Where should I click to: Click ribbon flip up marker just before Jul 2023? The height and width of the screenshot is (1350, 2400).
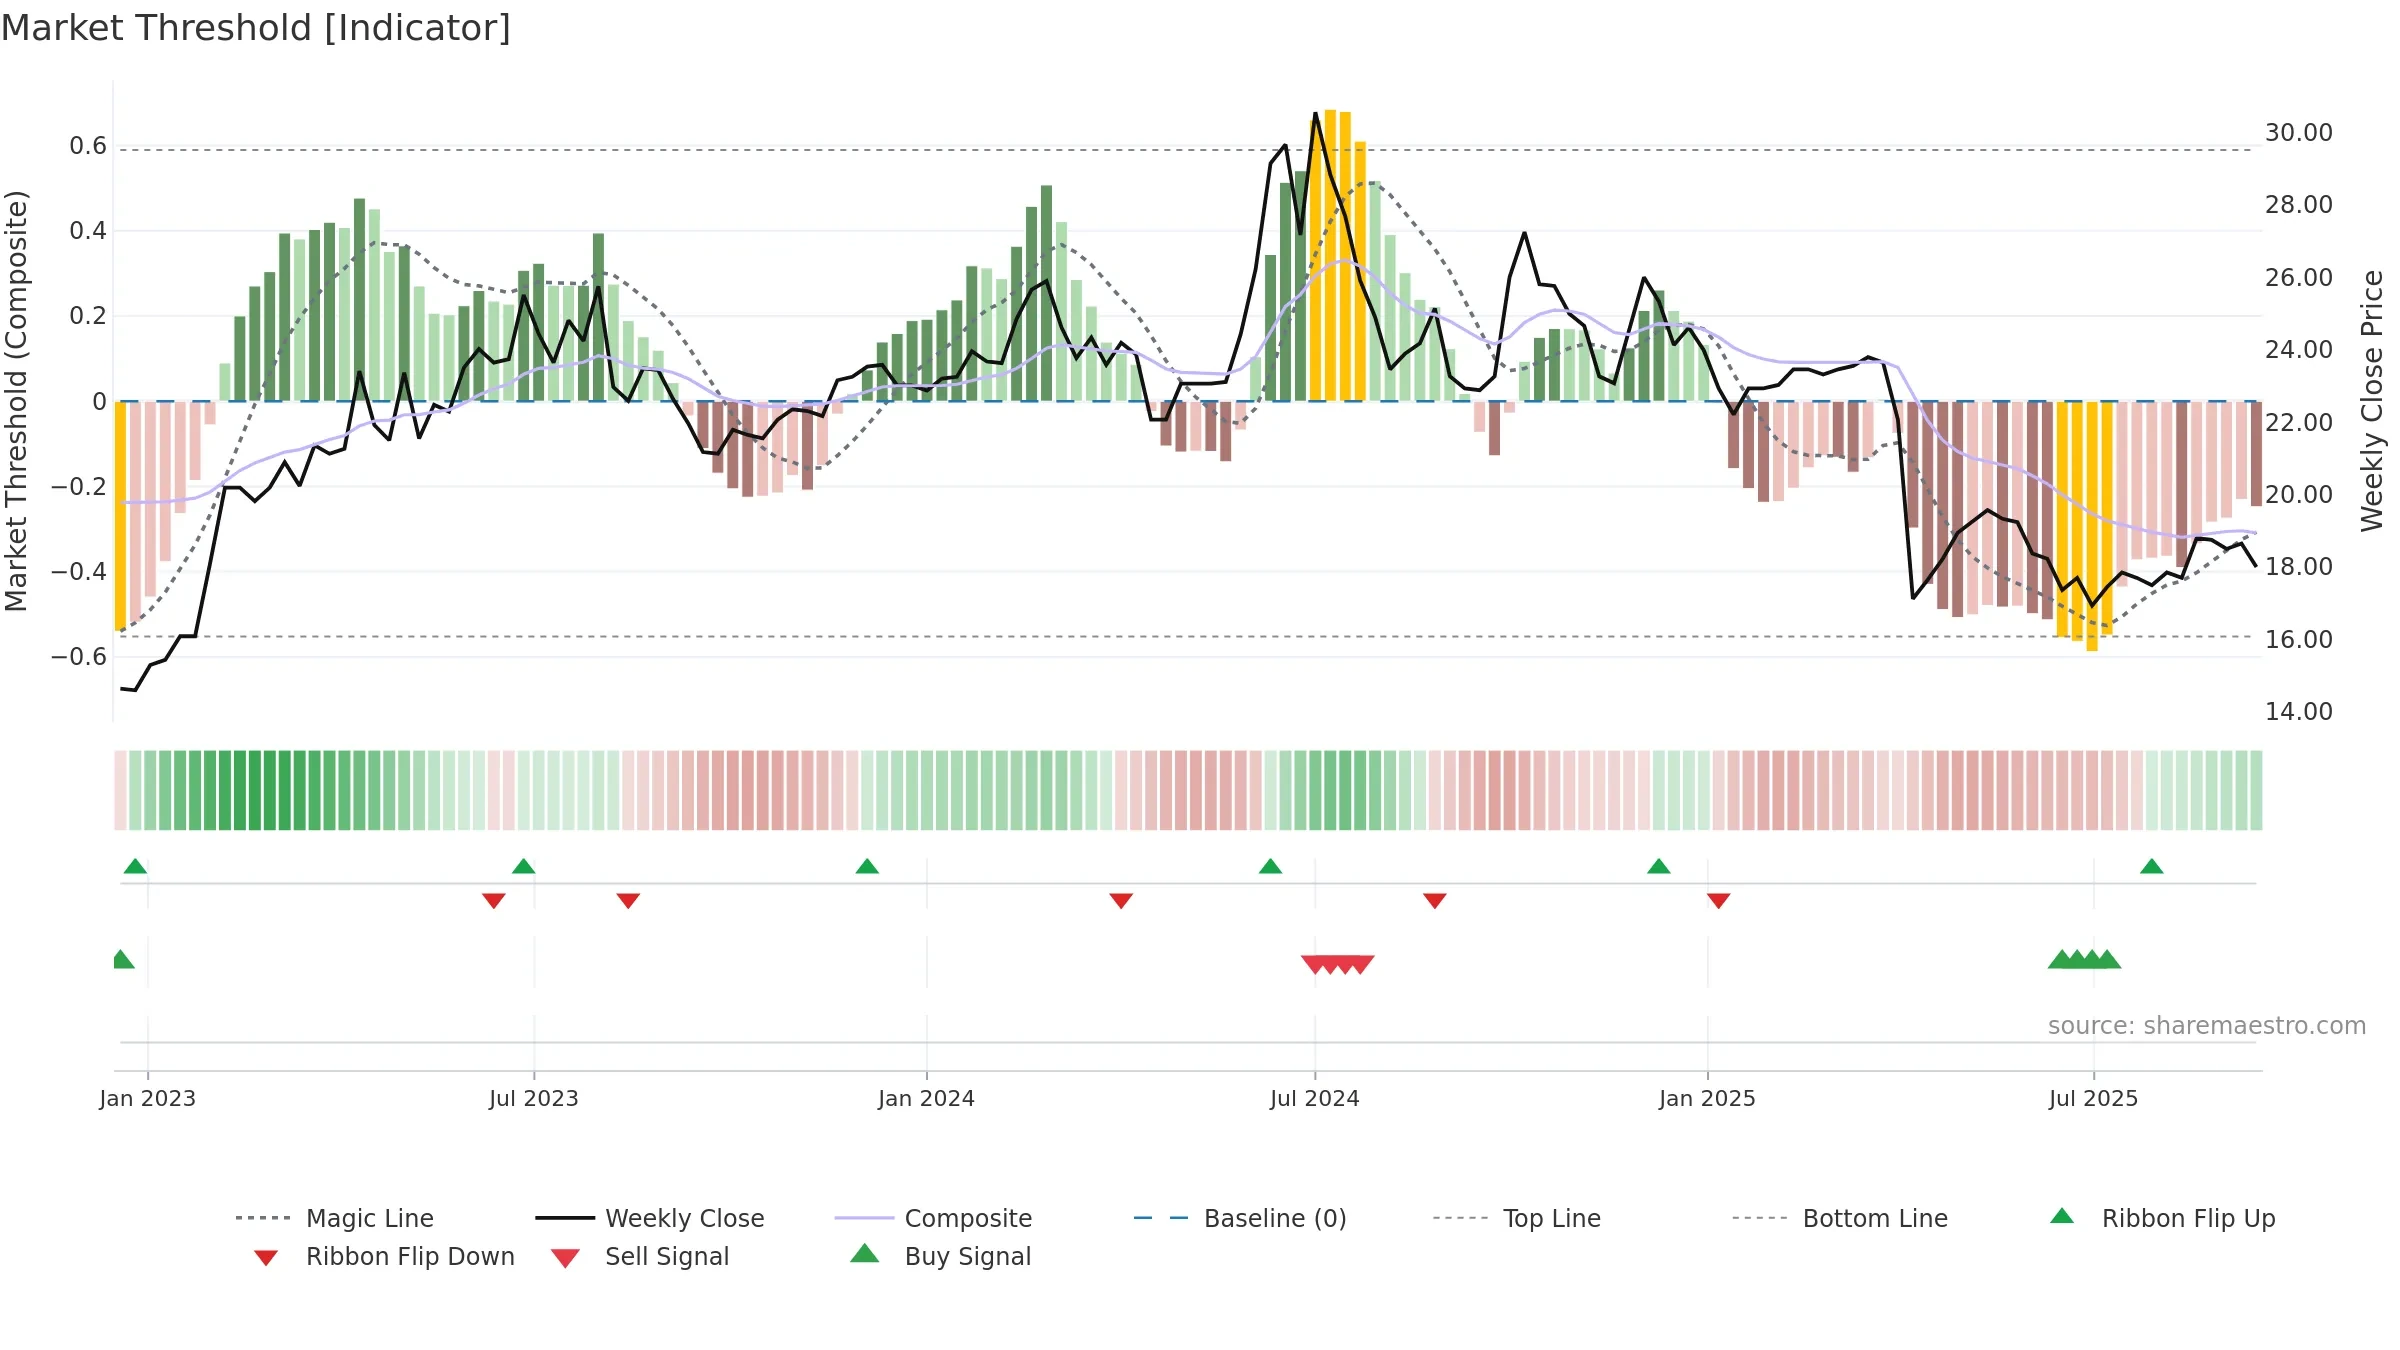(x=523, y=866)
